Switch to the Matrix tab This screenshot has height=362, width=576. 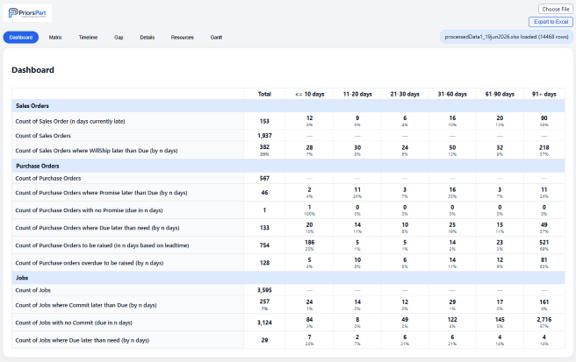[x=55, y=37]
